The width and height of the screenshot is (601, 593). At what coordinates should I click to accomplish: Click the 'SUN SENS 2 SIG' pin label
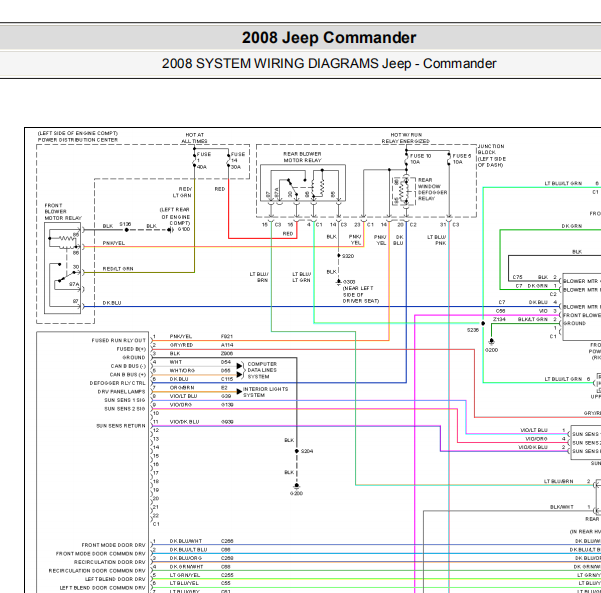coord(125,409)
